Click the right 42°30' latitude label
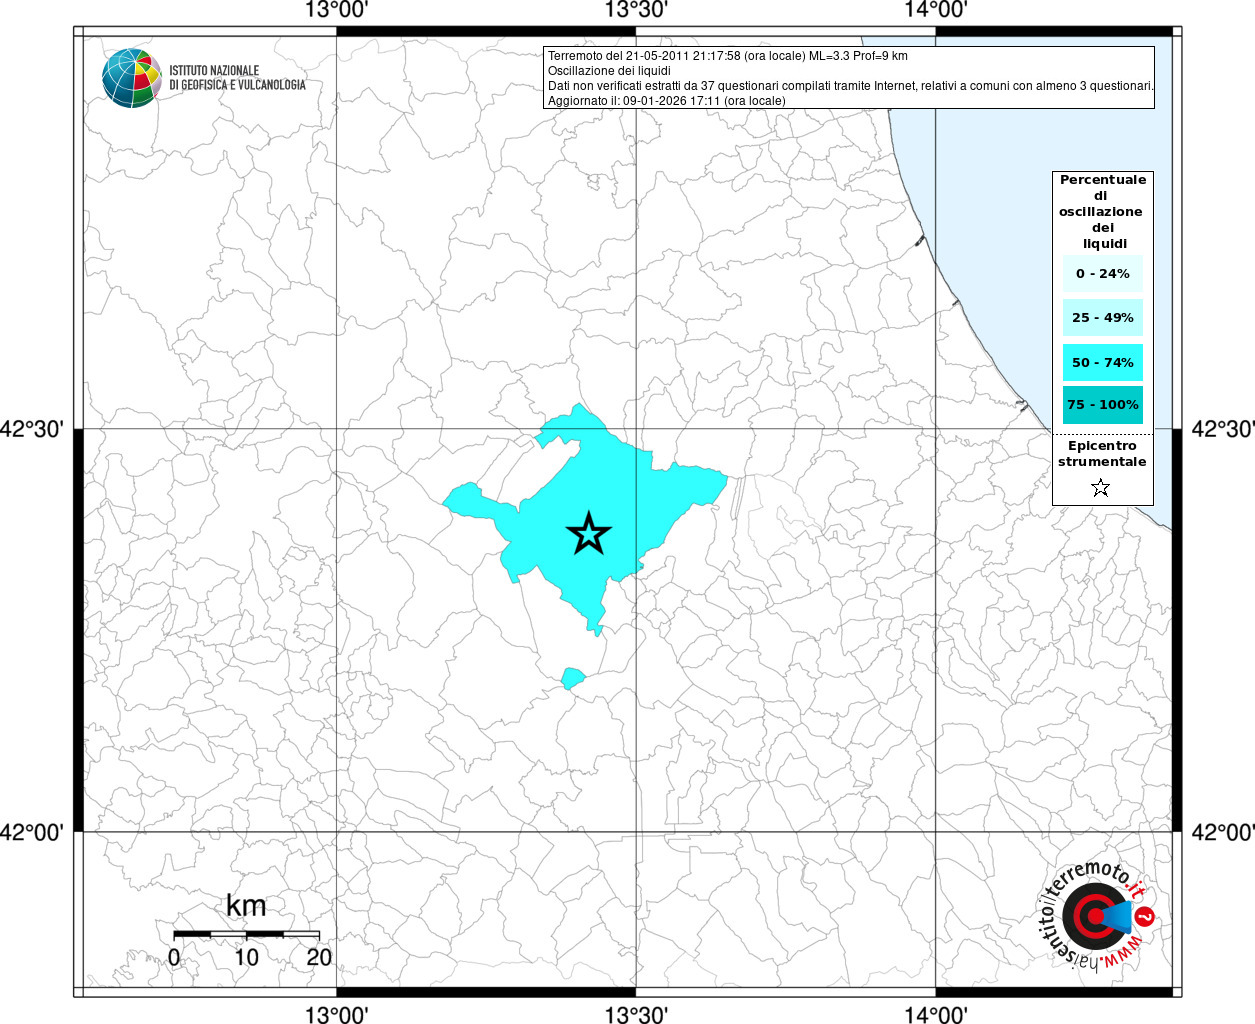 [1223, 429]
